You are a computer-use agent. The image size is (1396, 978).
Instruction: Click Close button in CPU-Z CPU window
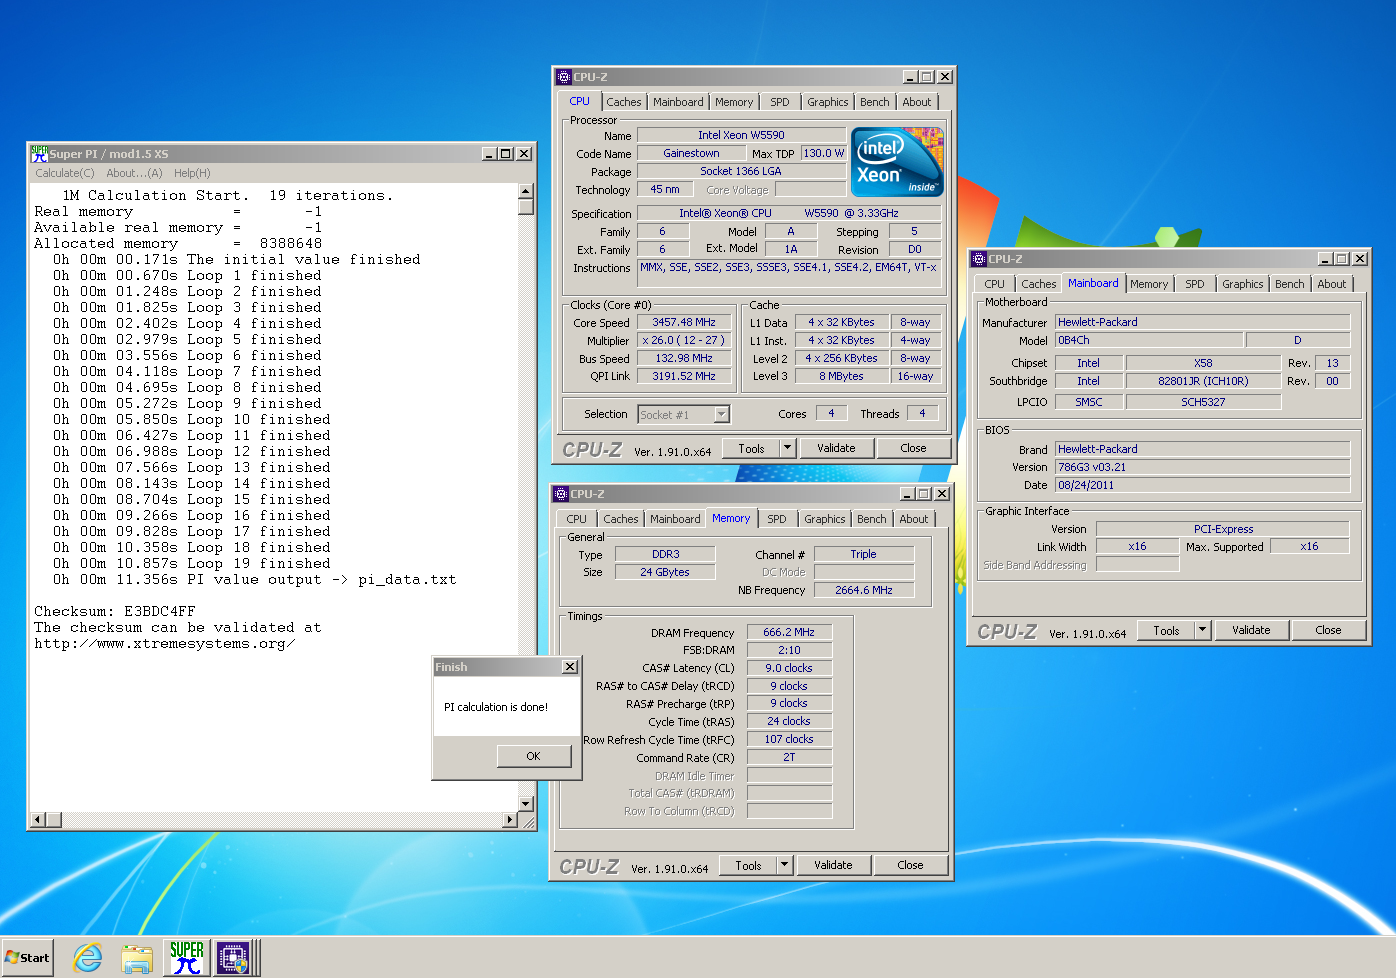click(x=913, y=448)
